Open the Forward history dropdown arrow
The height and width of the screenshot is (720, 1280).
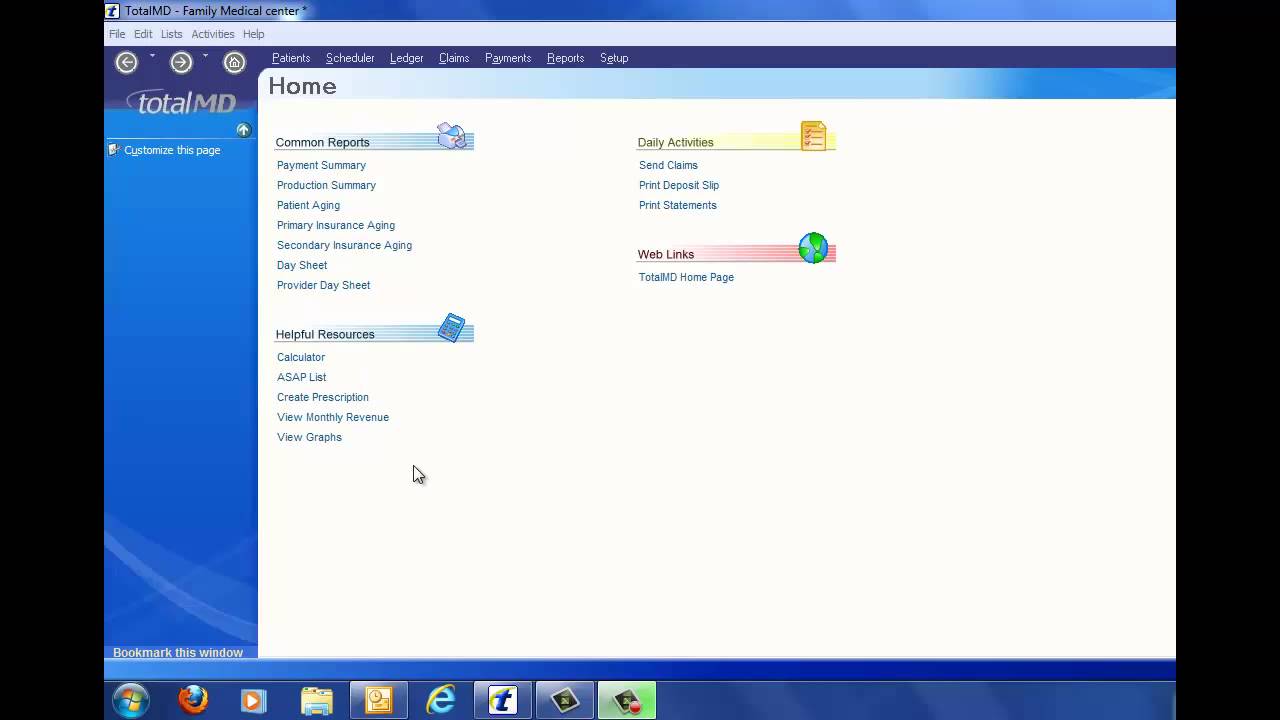coord(205,56)
